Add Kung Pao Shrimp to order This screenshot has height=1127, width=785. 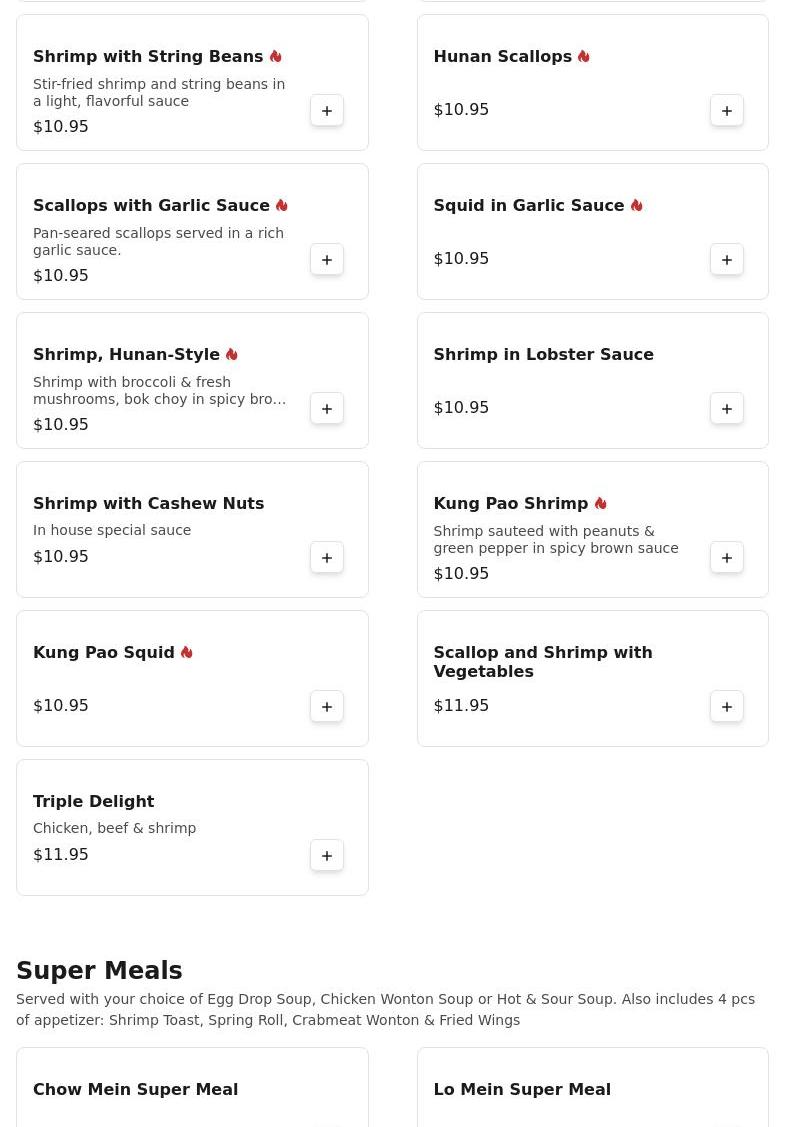click(727, 558)
